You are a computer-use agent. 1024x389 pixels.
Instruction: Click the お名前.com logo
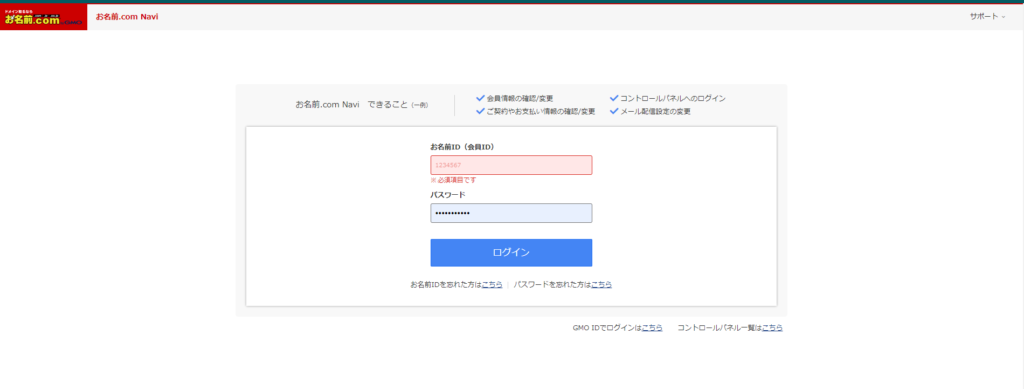[43, 17]
